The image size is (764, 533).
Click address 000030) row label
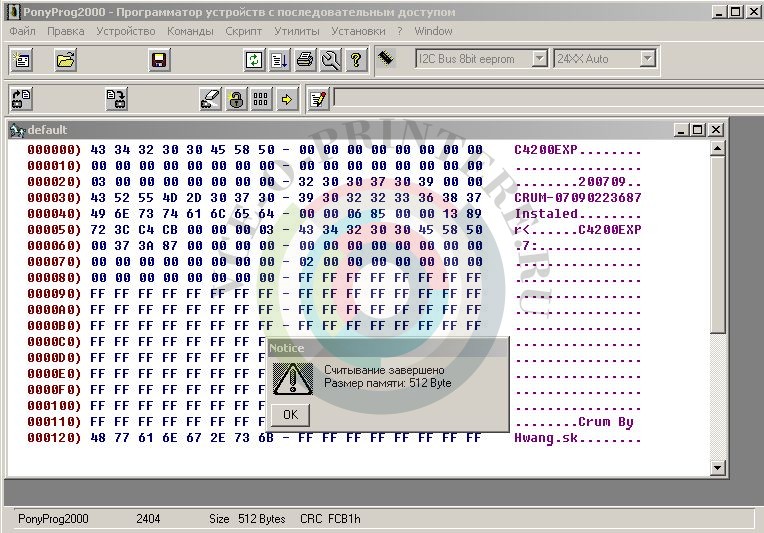pyautogui.click(x=54, y=198)
